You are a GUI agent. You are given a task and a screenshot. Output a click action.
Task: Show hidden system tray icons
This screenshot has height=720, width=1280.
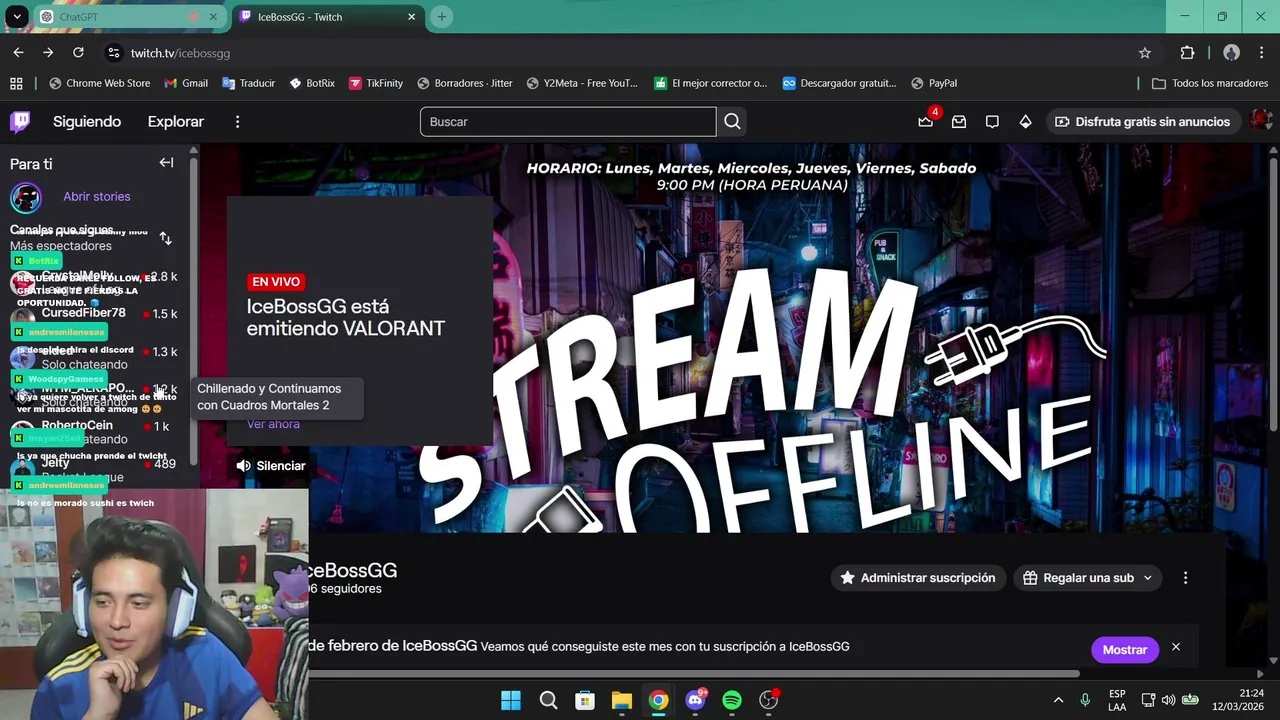click(x=1058, y=700)
